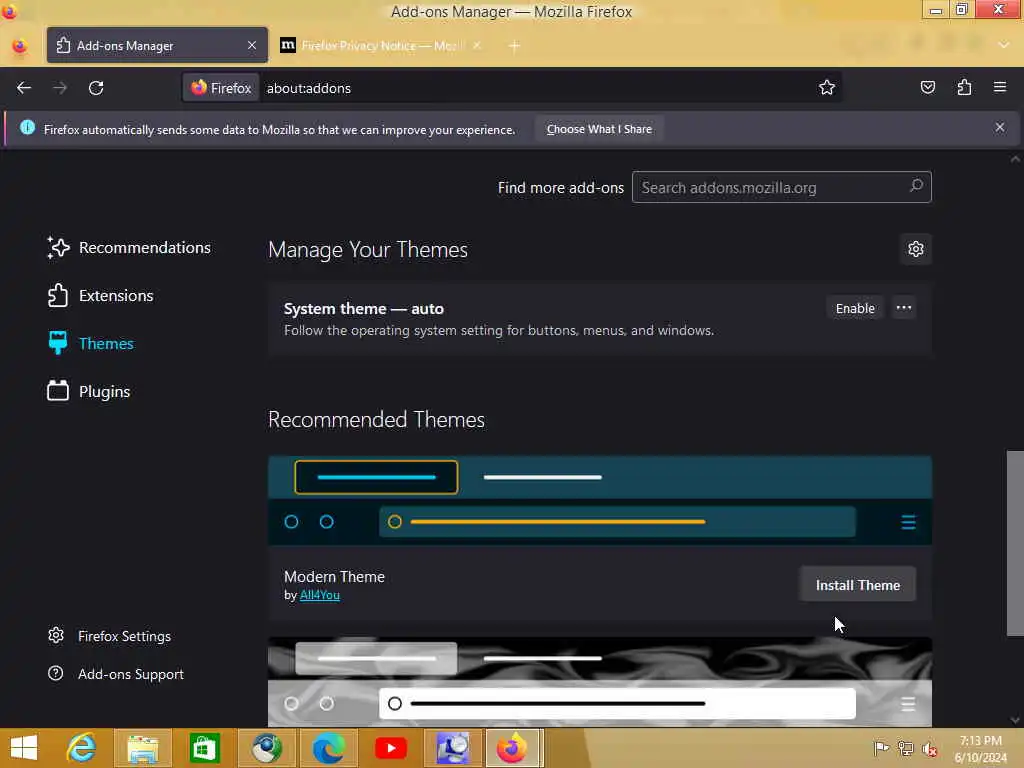This screenshot has height=768, width=1024.
Task: Enable the System theme — auto
Action: click(855, 308)
